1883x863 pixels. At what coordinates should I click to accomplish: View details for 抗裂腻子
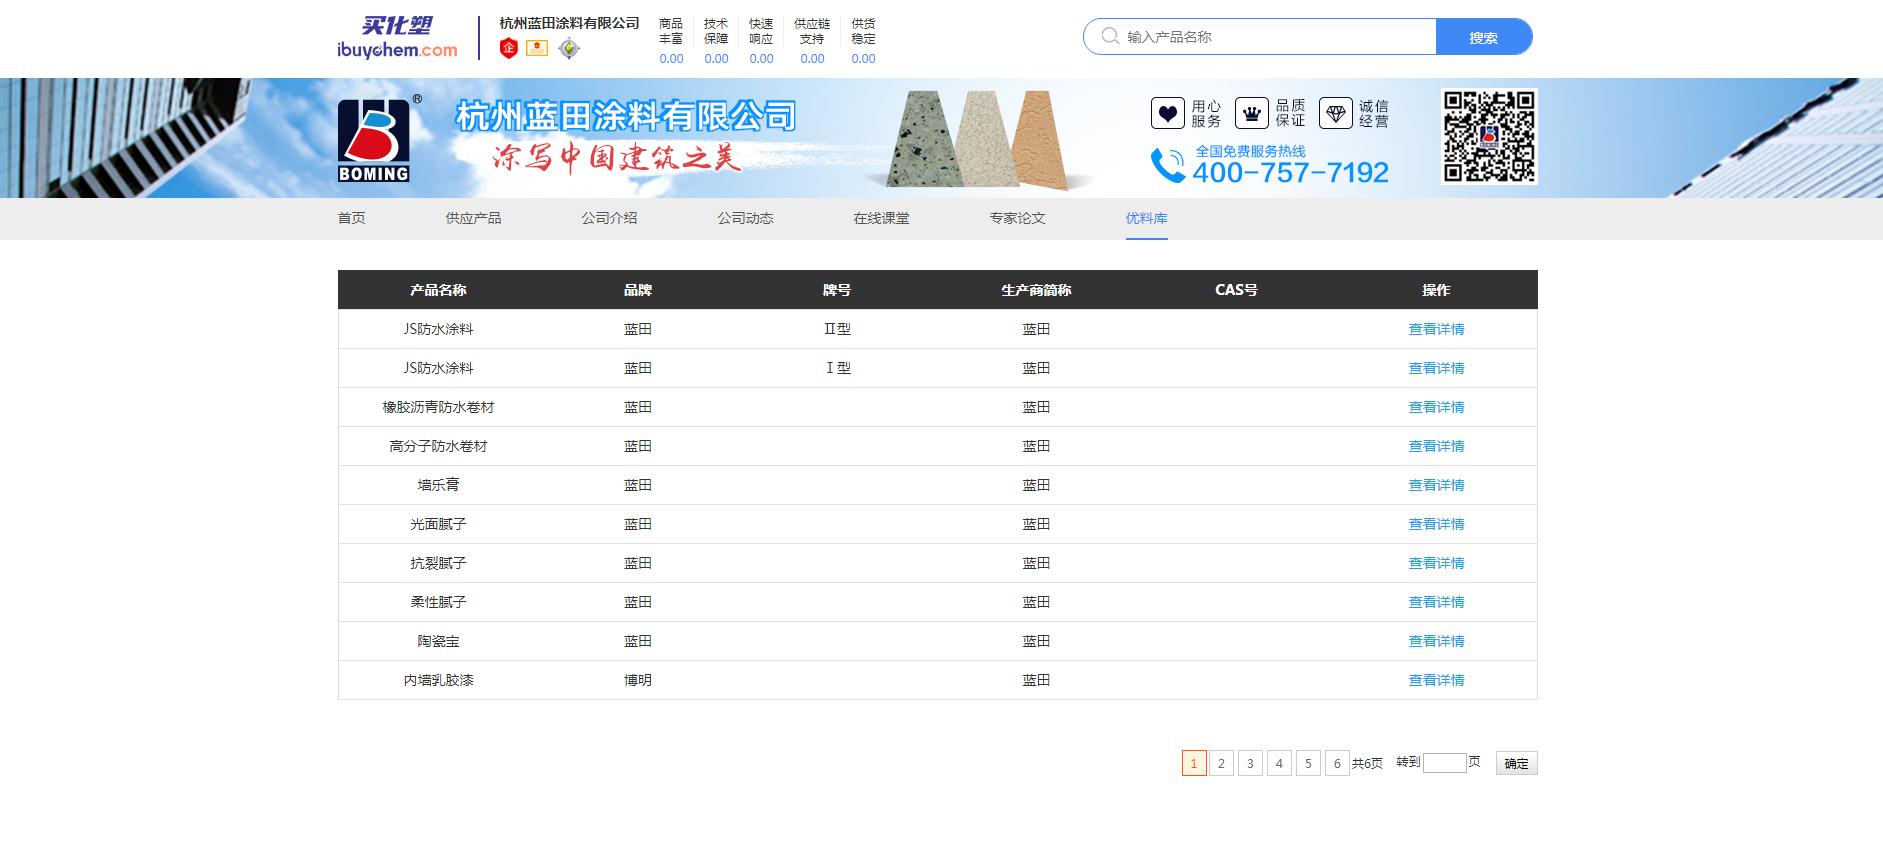pyautogui.click(x=1437, y=563)
